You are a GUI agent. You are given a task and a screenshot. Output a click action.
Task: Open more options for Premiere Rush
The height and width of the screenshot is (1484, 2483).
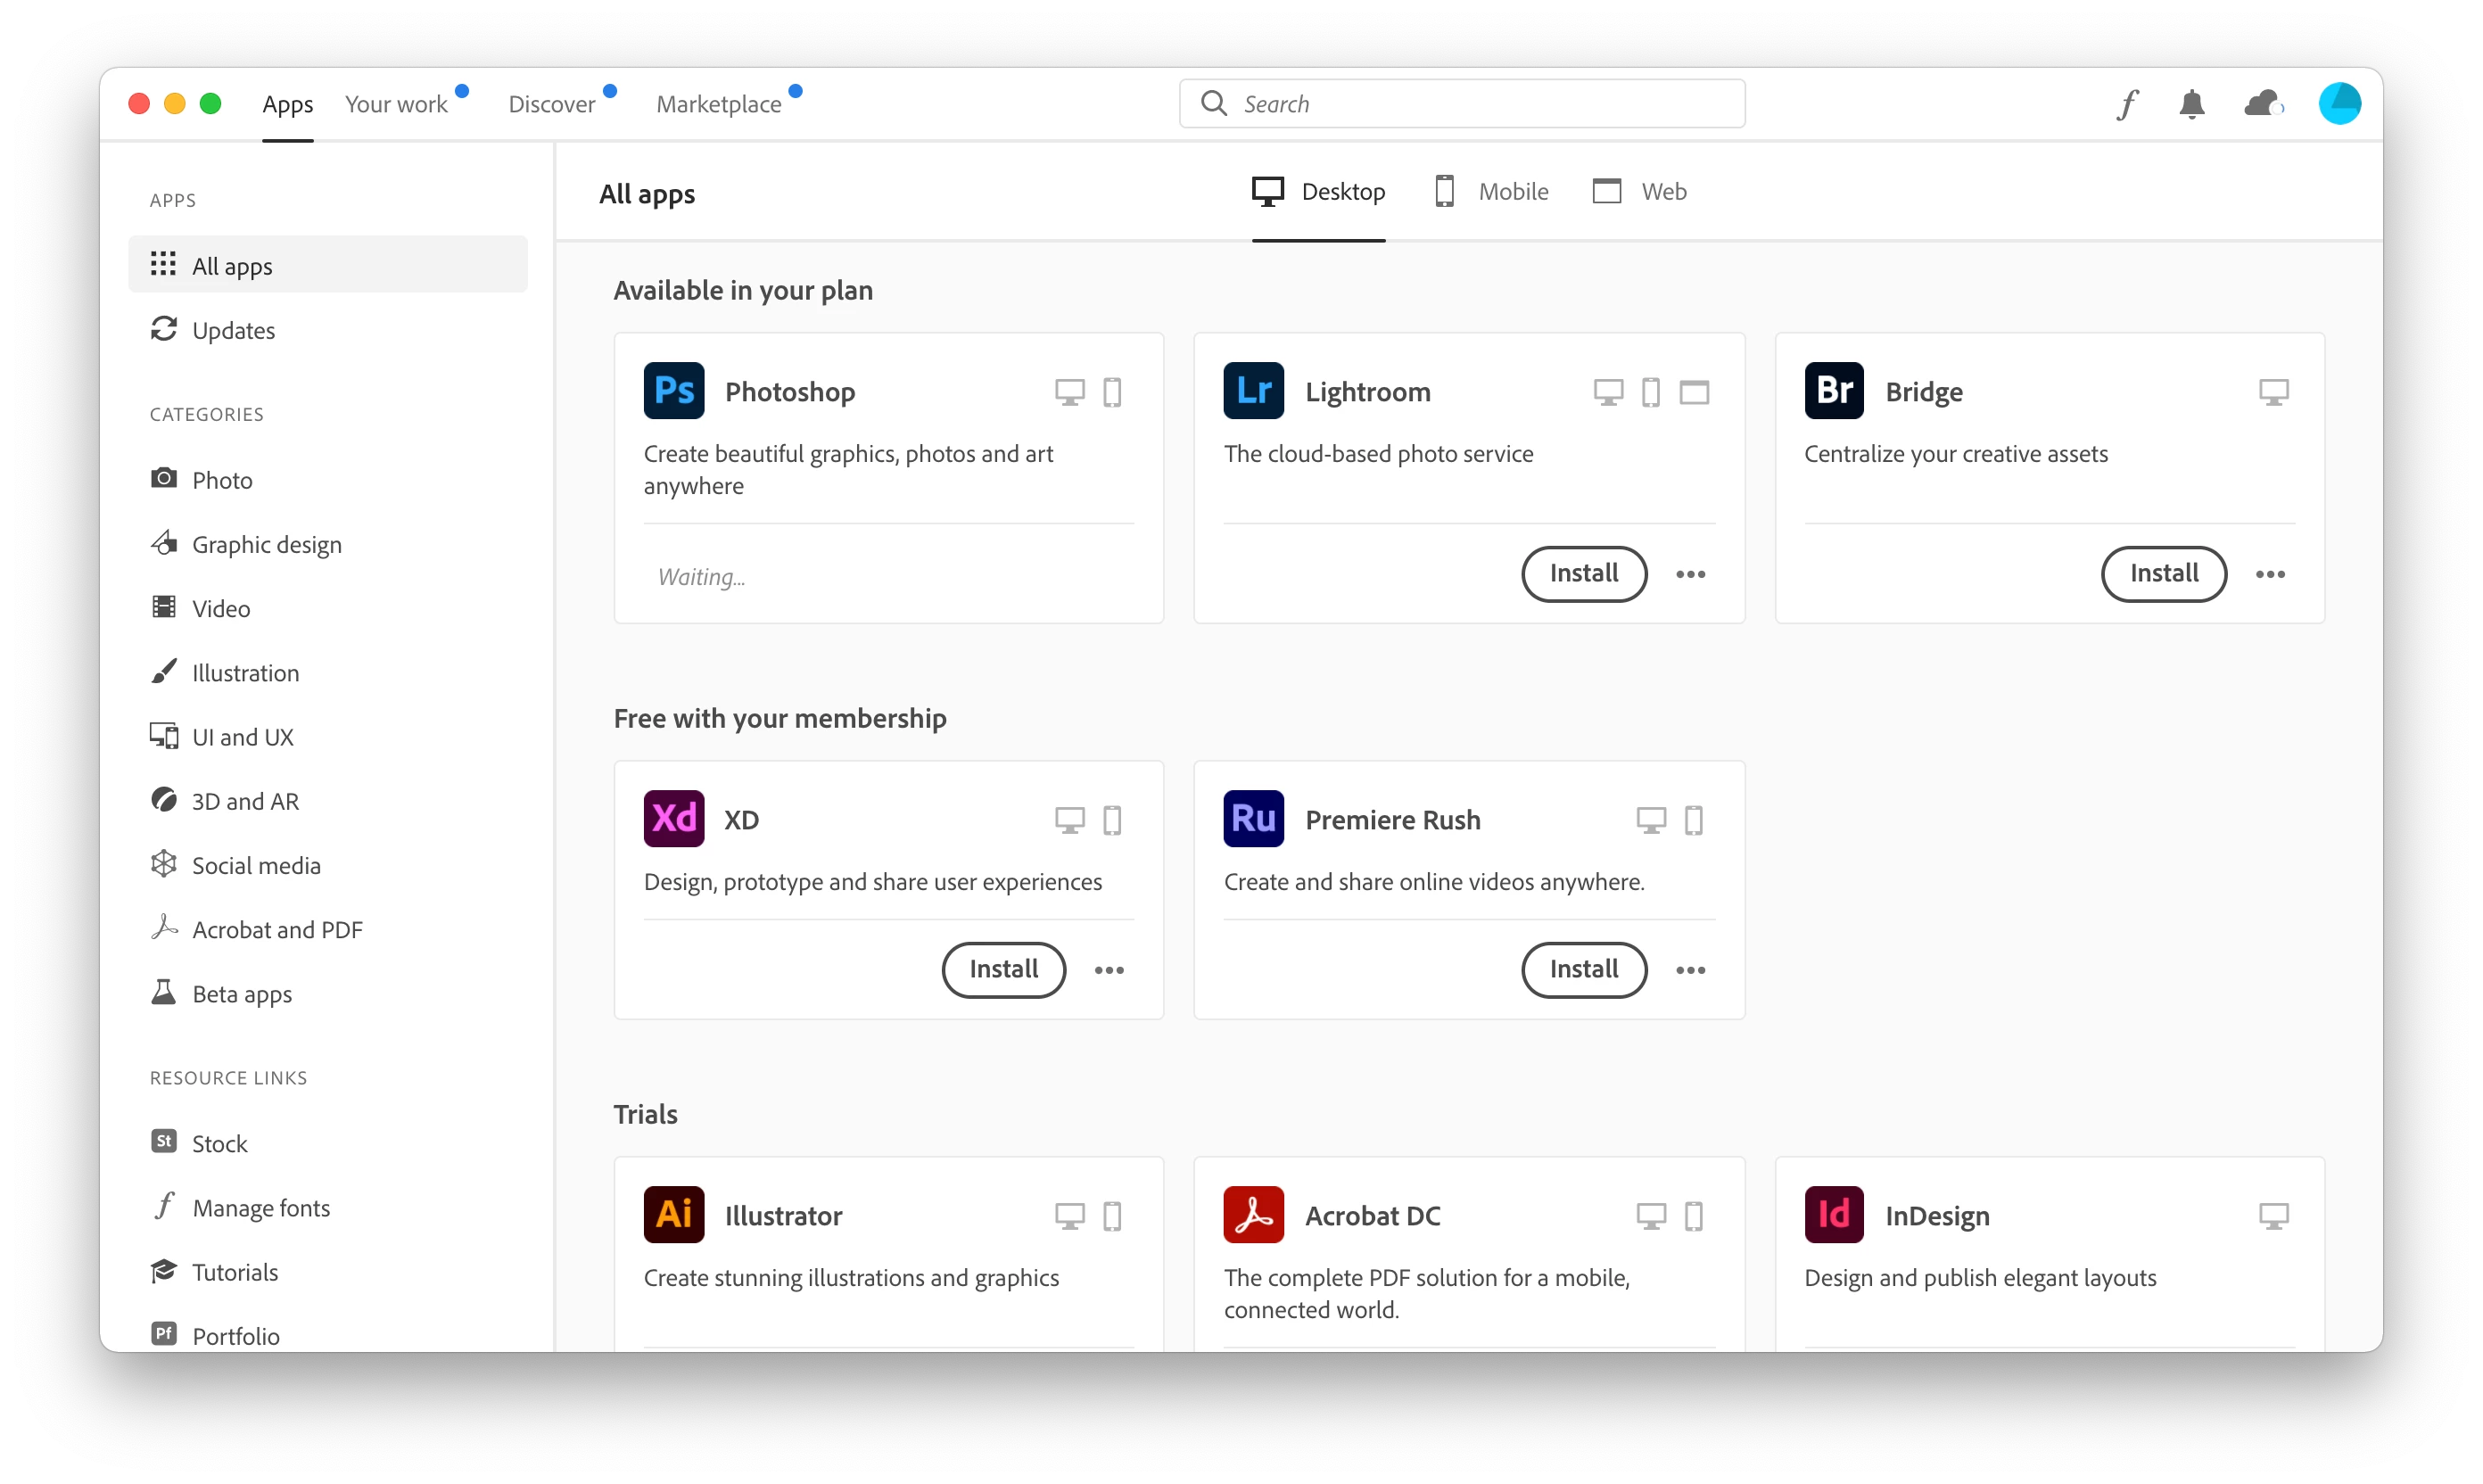pyautogui.click(x=1690, y=970)
